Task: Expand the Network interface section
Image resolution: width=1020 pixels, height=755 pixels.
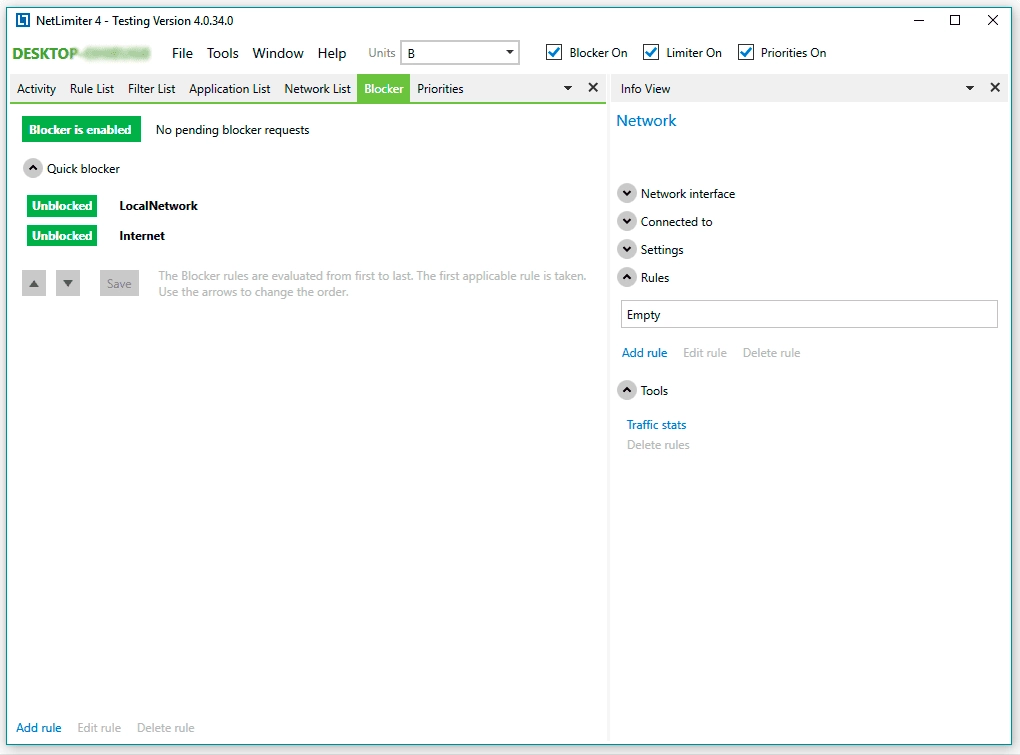Action: tap(626, 193)
